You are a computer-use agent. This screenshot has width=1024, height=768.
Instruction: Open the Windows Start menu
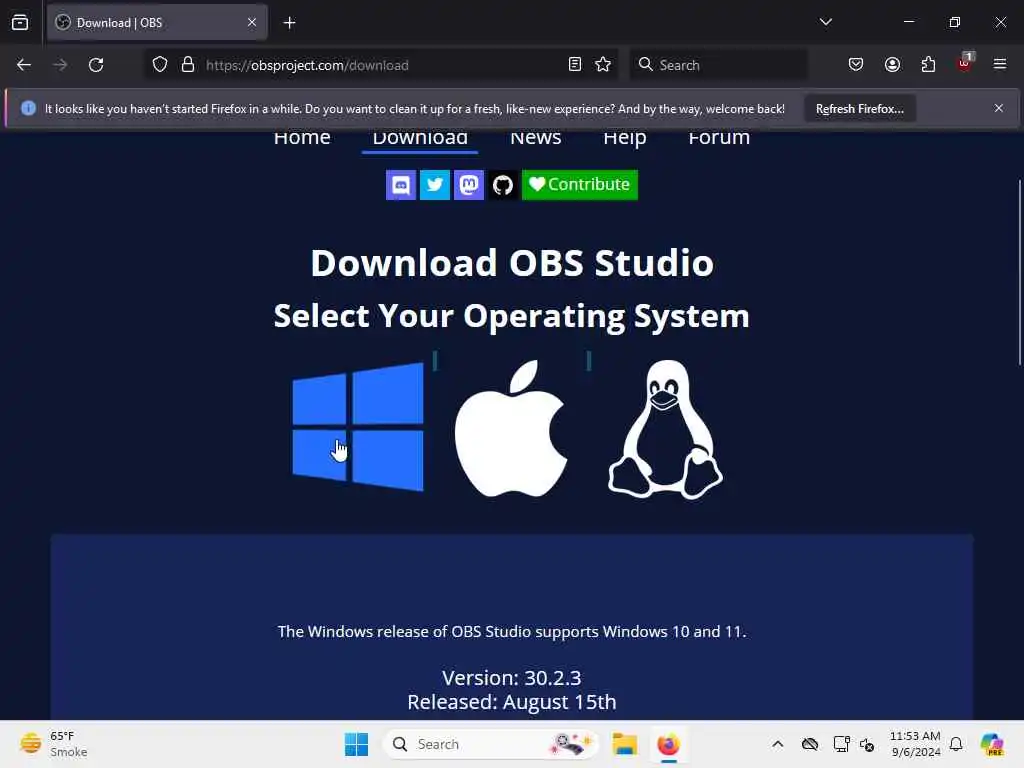tap(357, 744)
